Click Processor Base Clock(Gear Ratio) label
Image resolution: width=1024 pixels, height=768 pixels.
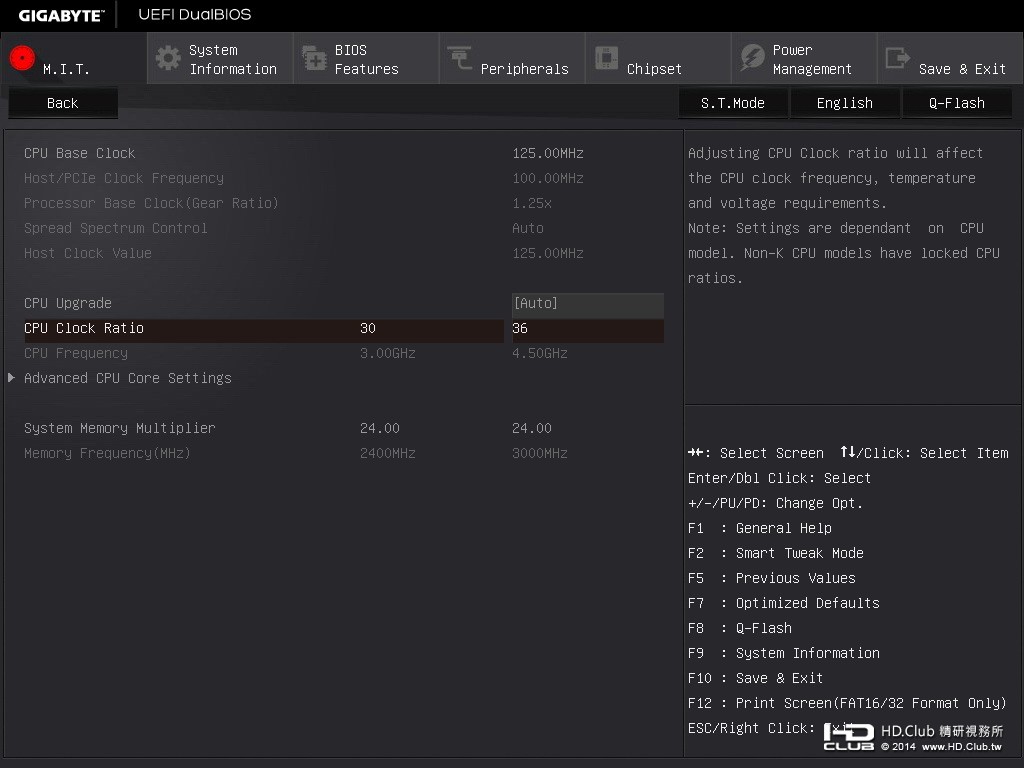tap(152, 203)
